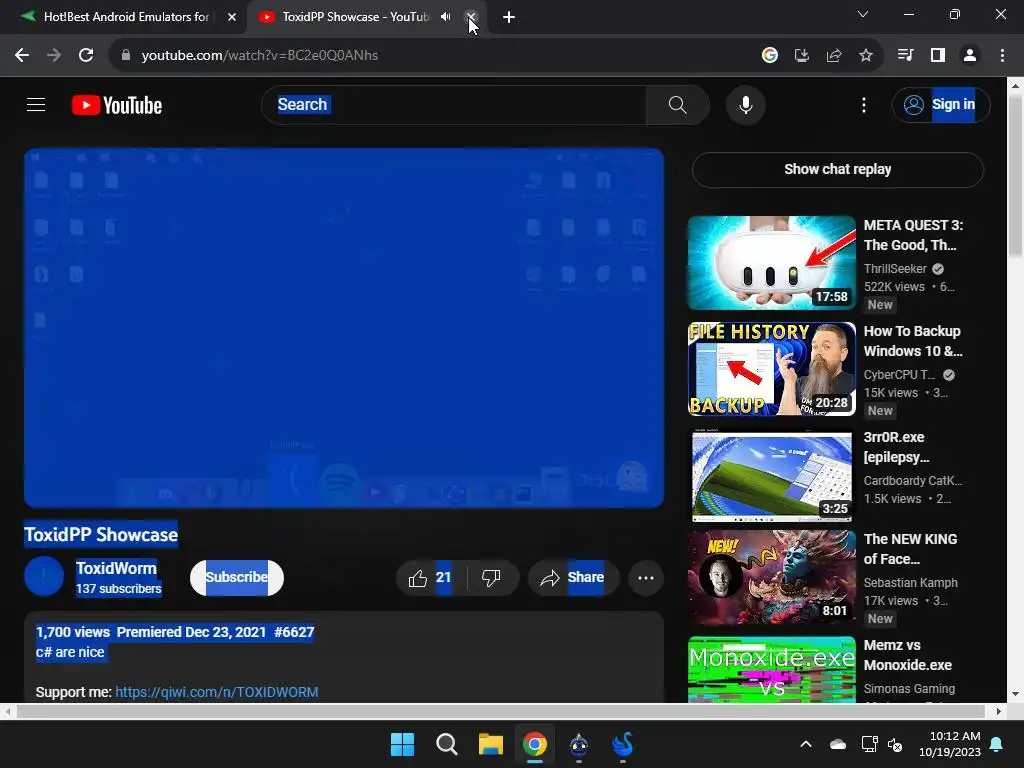
Task: Reload the YouTube page
Action: tap(86, 56)
